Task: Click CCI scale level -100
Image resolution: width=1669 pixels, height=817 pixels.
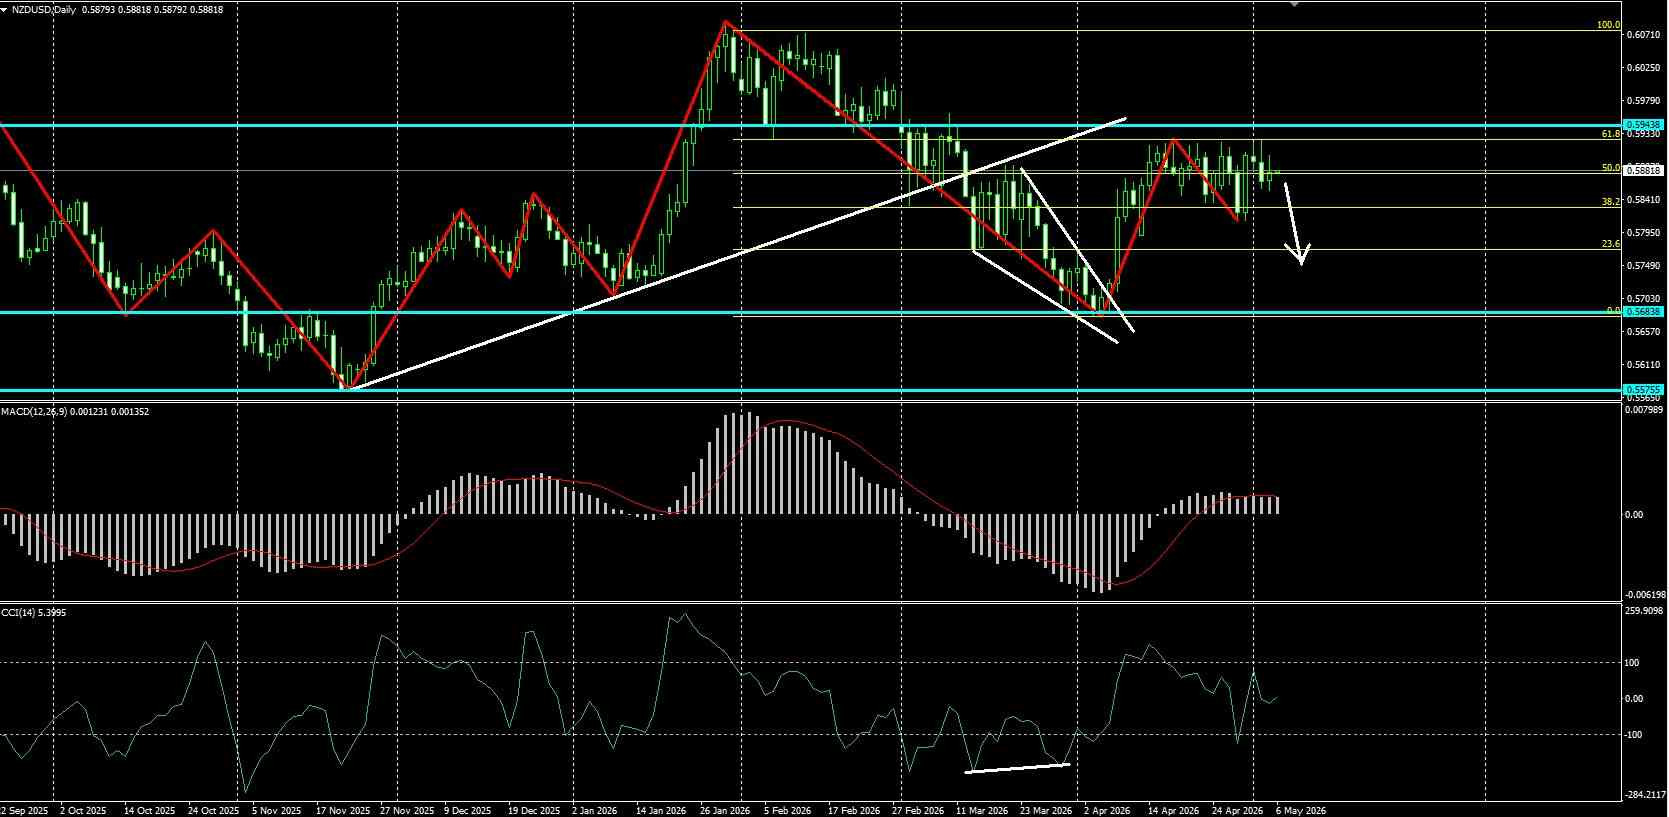Action: tap(1634, 735)
